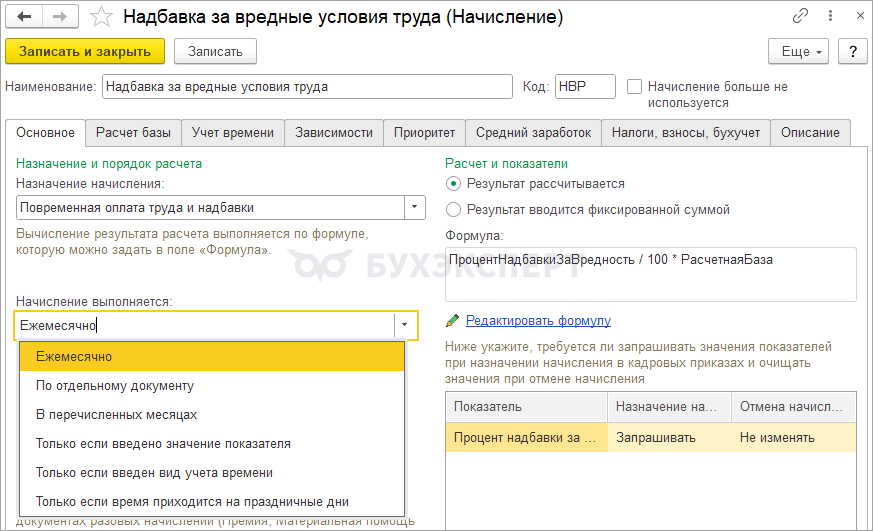Open help with the question mark button
The image size is (873, 531).
[852, 51]
